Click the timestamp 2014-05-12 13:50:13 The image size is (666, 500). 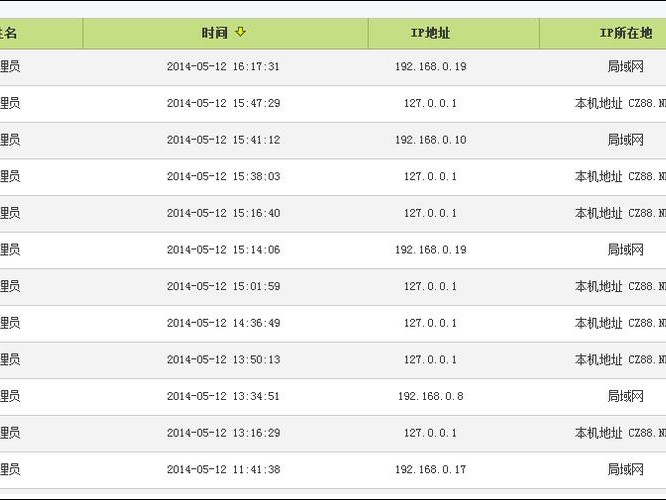[223, 359]
